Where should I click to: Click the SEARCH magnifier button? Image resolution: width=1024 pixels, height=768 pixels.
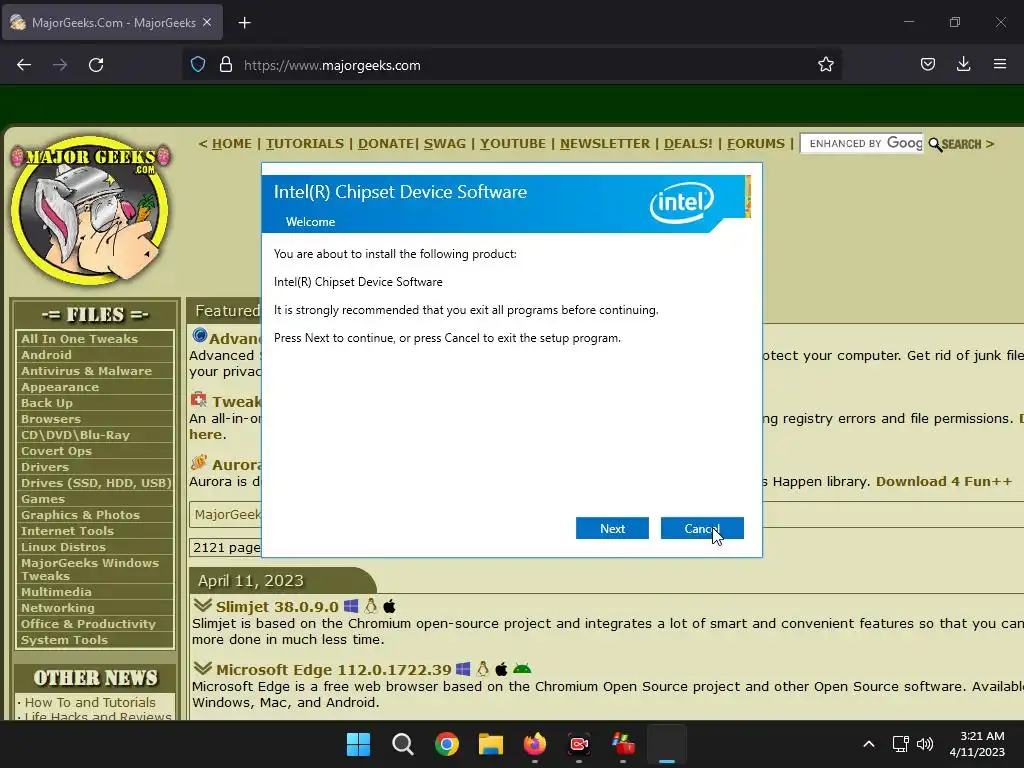click(955, 144)
